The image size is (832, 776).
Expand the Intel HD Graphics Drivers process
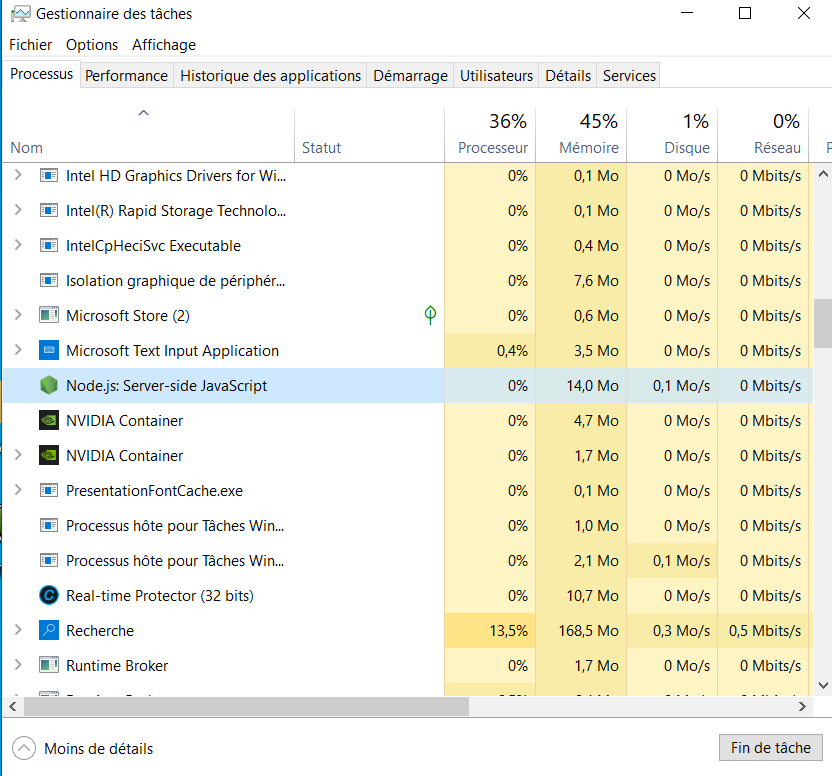click(18, 175)
